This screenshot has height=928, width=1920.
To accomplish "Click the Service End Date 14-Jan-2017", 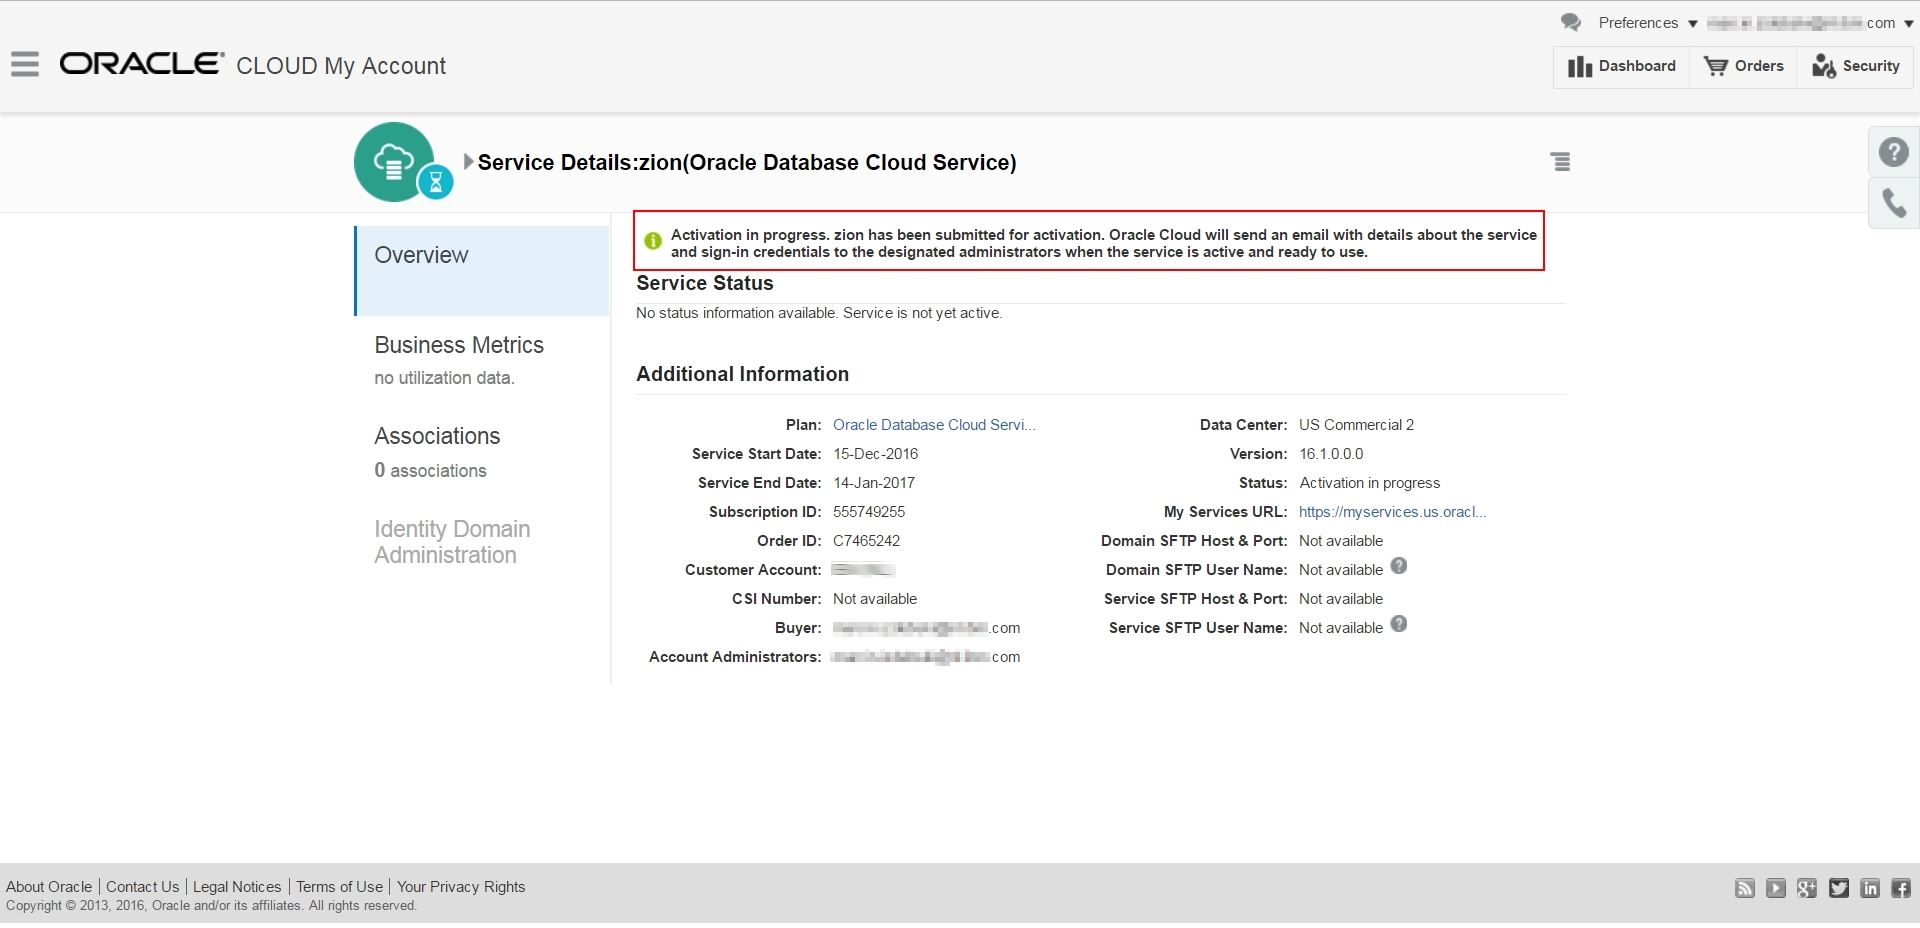I will (x=874, y=483).
